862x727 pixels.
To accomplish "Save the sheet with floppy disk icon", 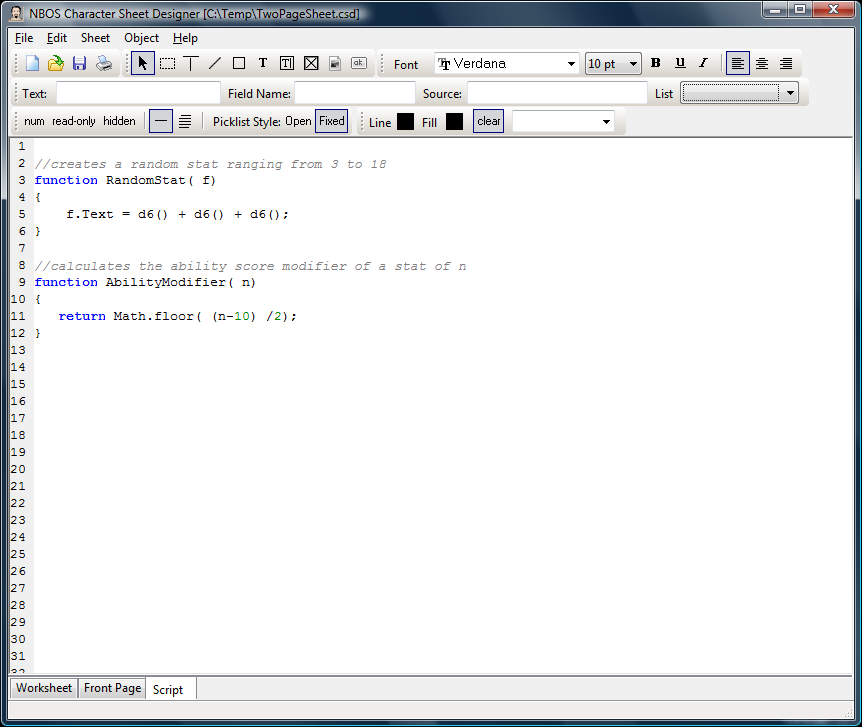I will tap(79, 64).
